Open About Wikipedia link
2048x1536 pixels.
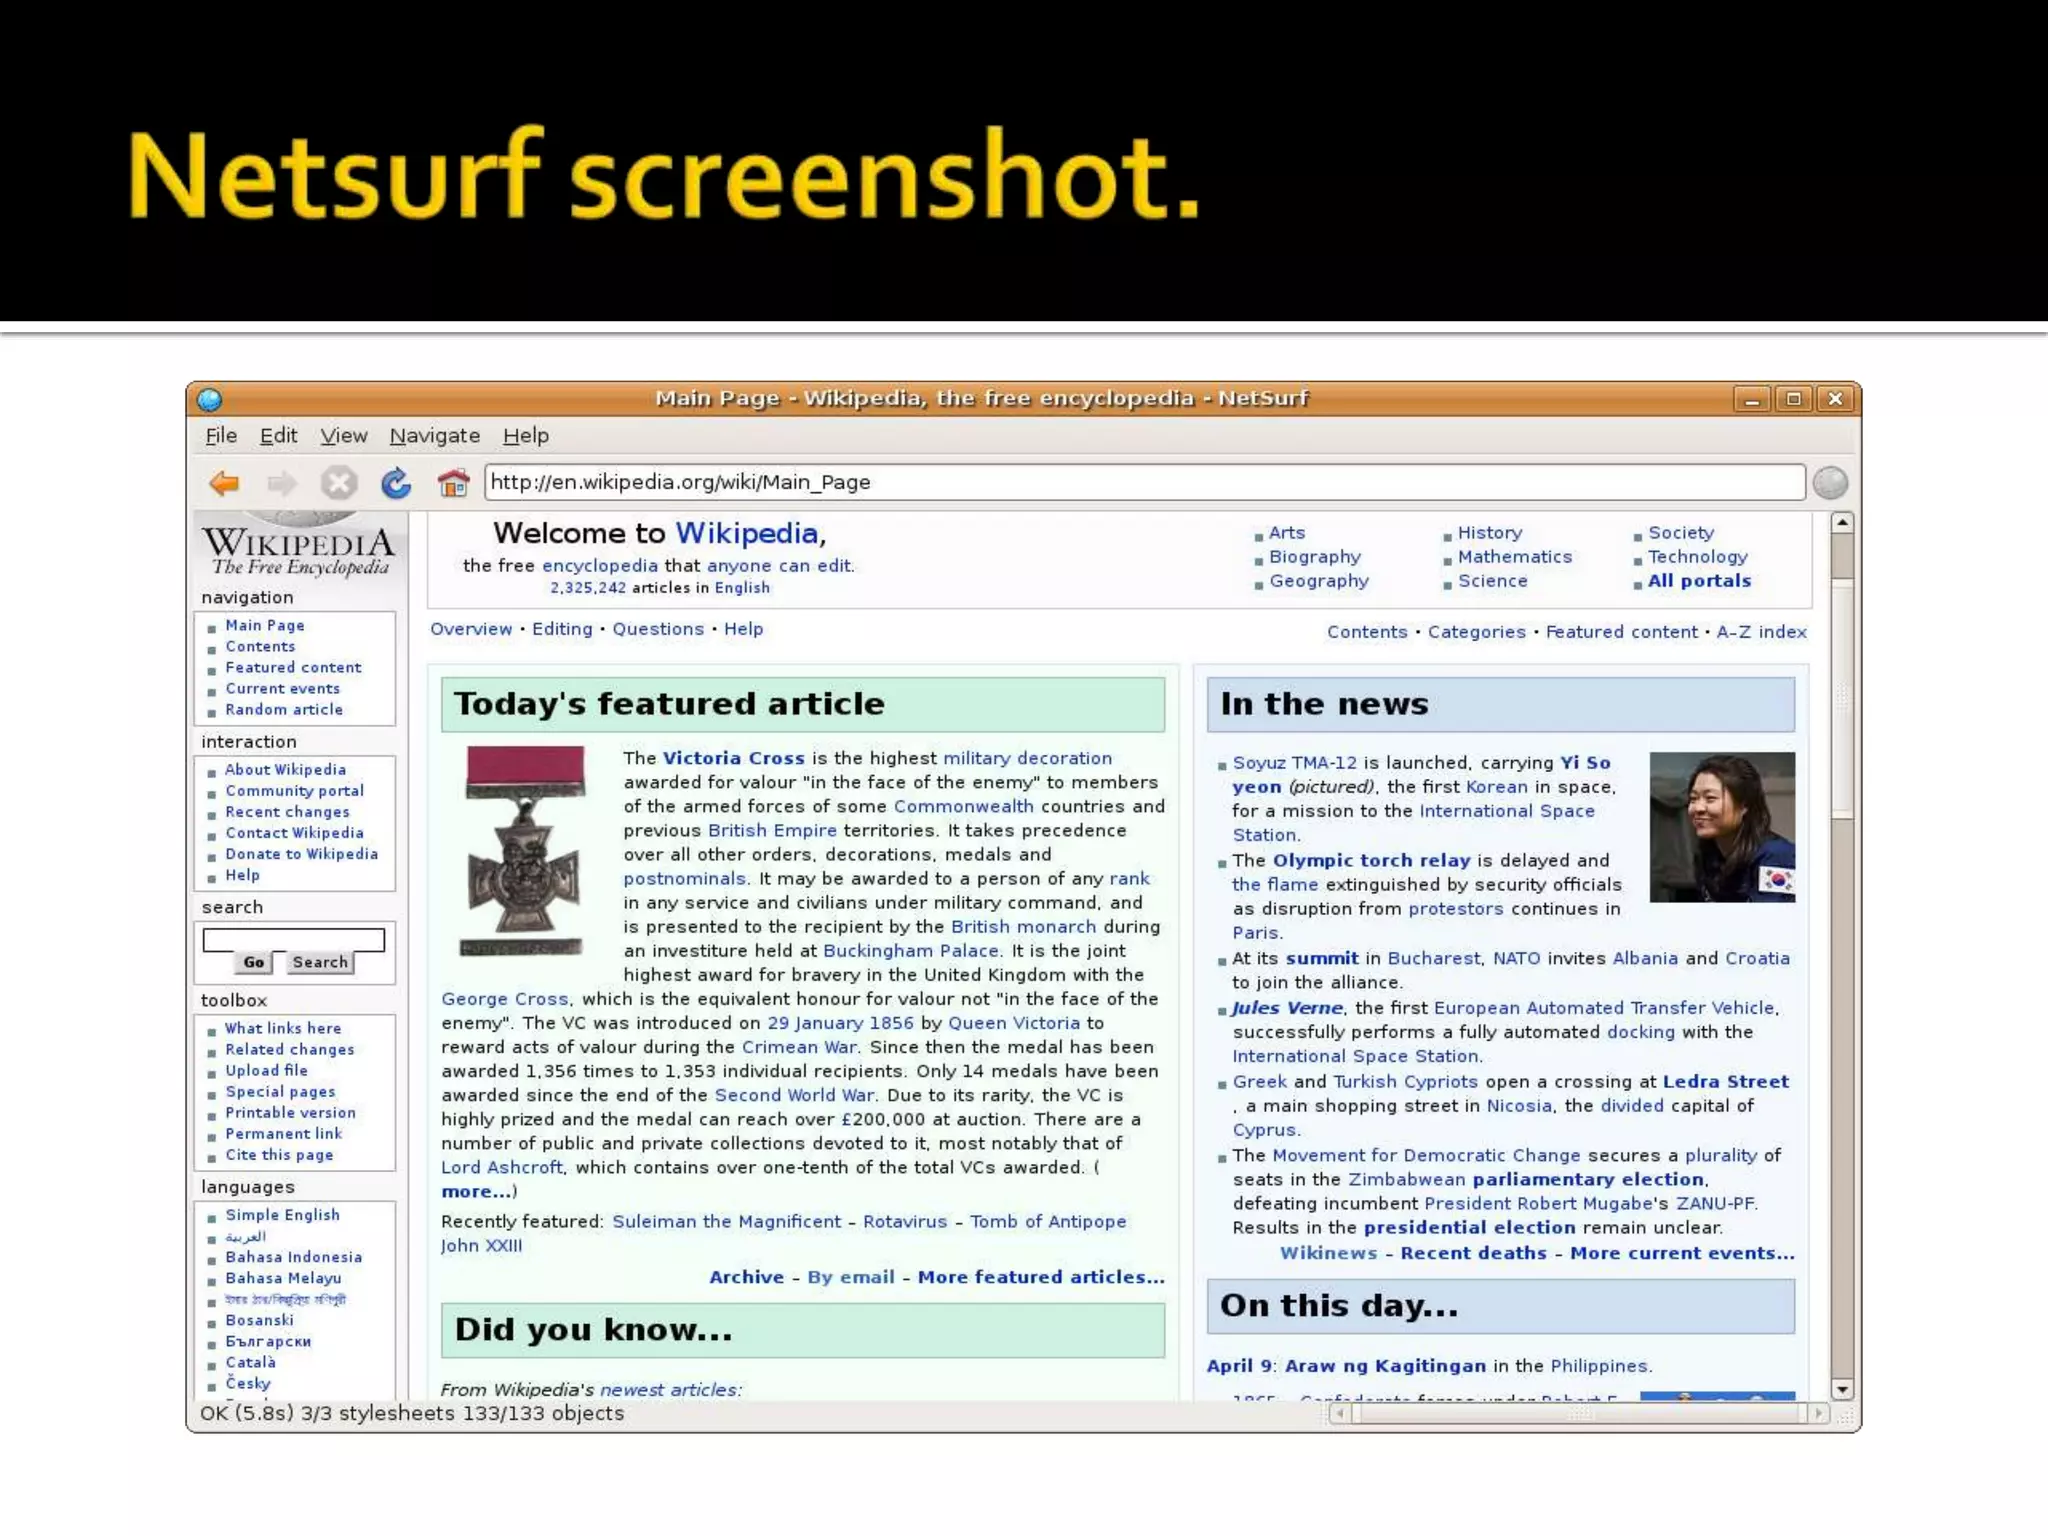285,769
